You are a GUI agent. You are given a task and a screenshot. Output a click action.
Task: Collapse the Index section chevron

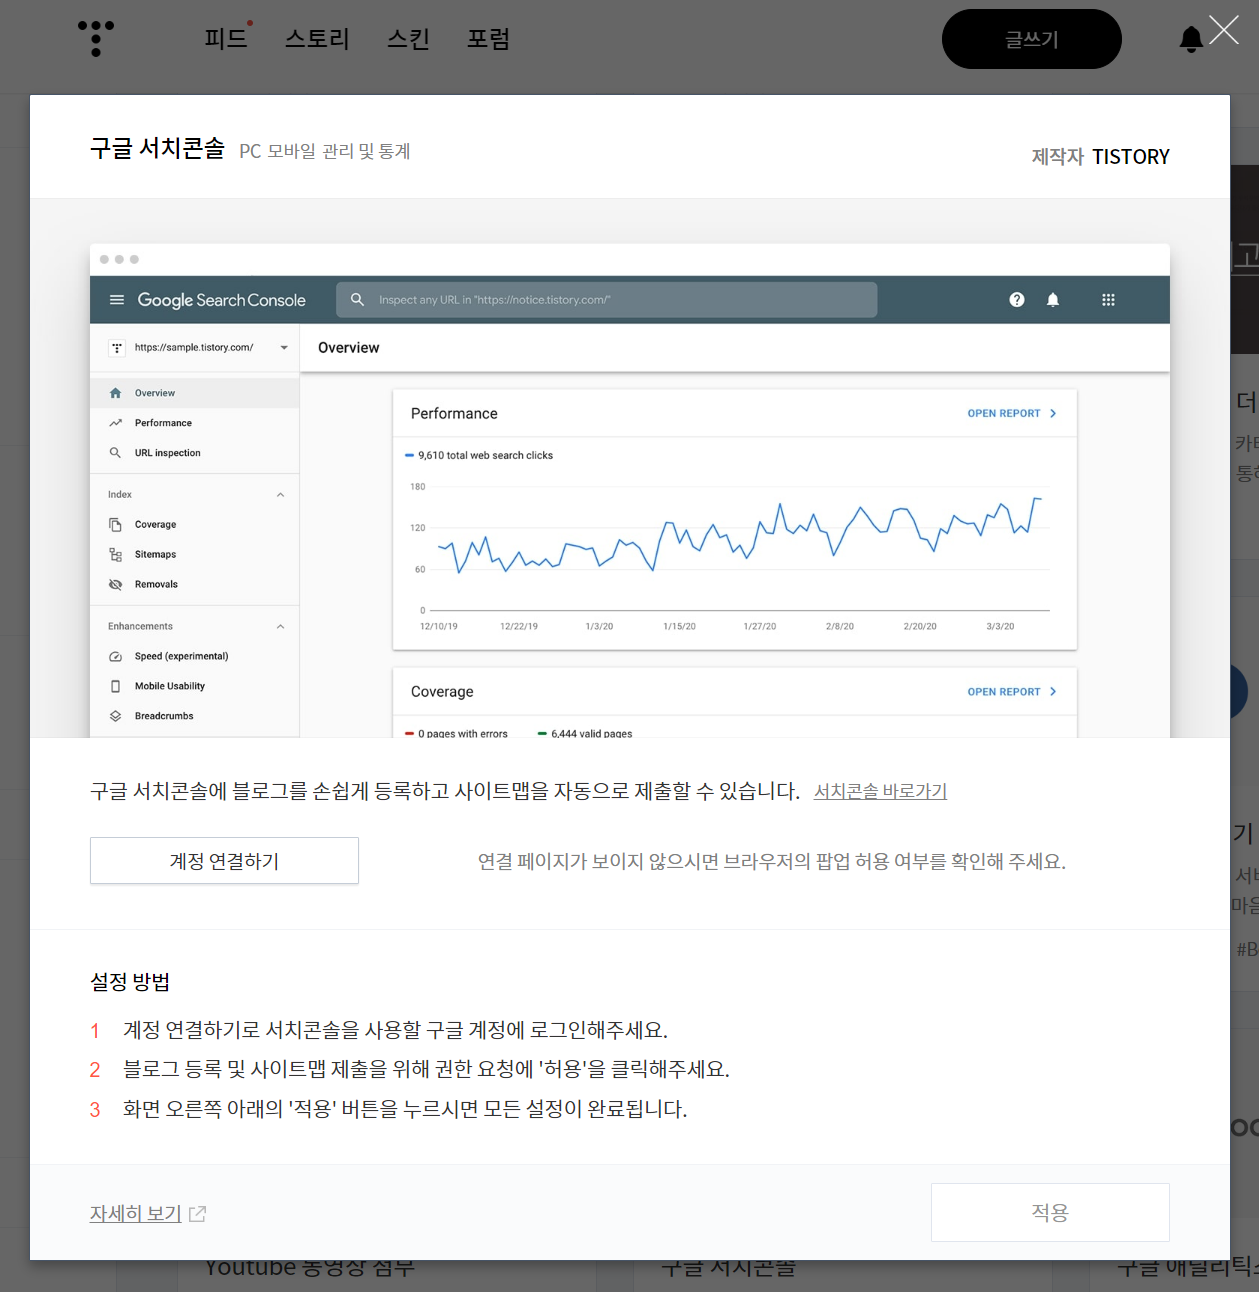click(280, 495)
